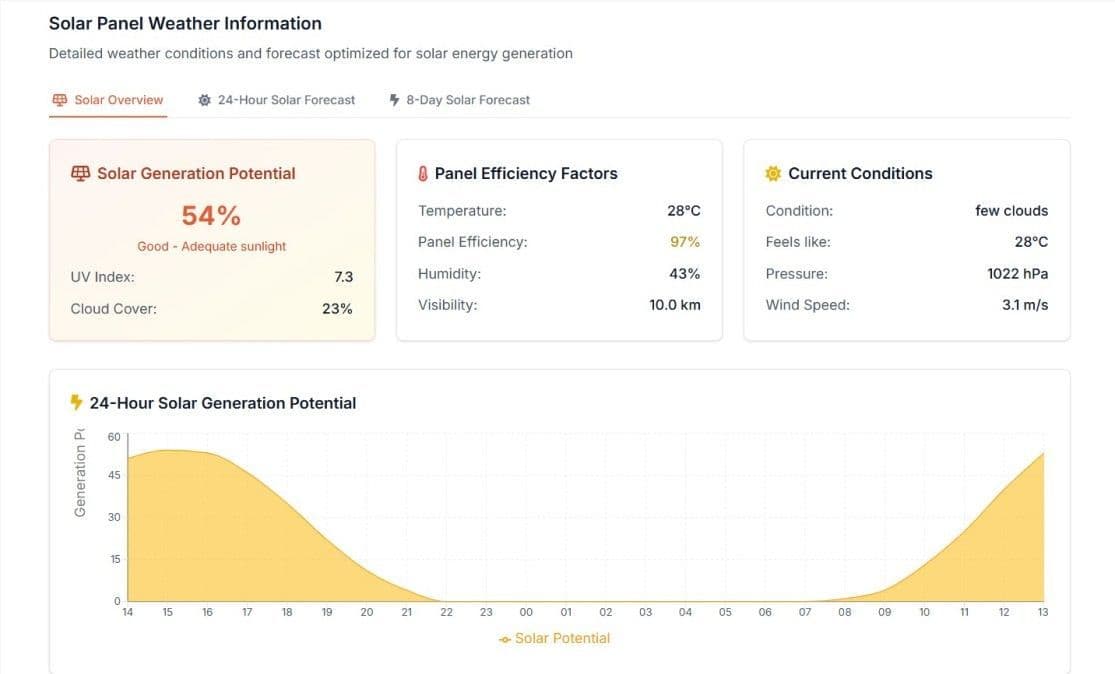Click the solar panel icon on Solar Overview tab
Viewport: 1115px width, 674px height.
pos(58,99)
